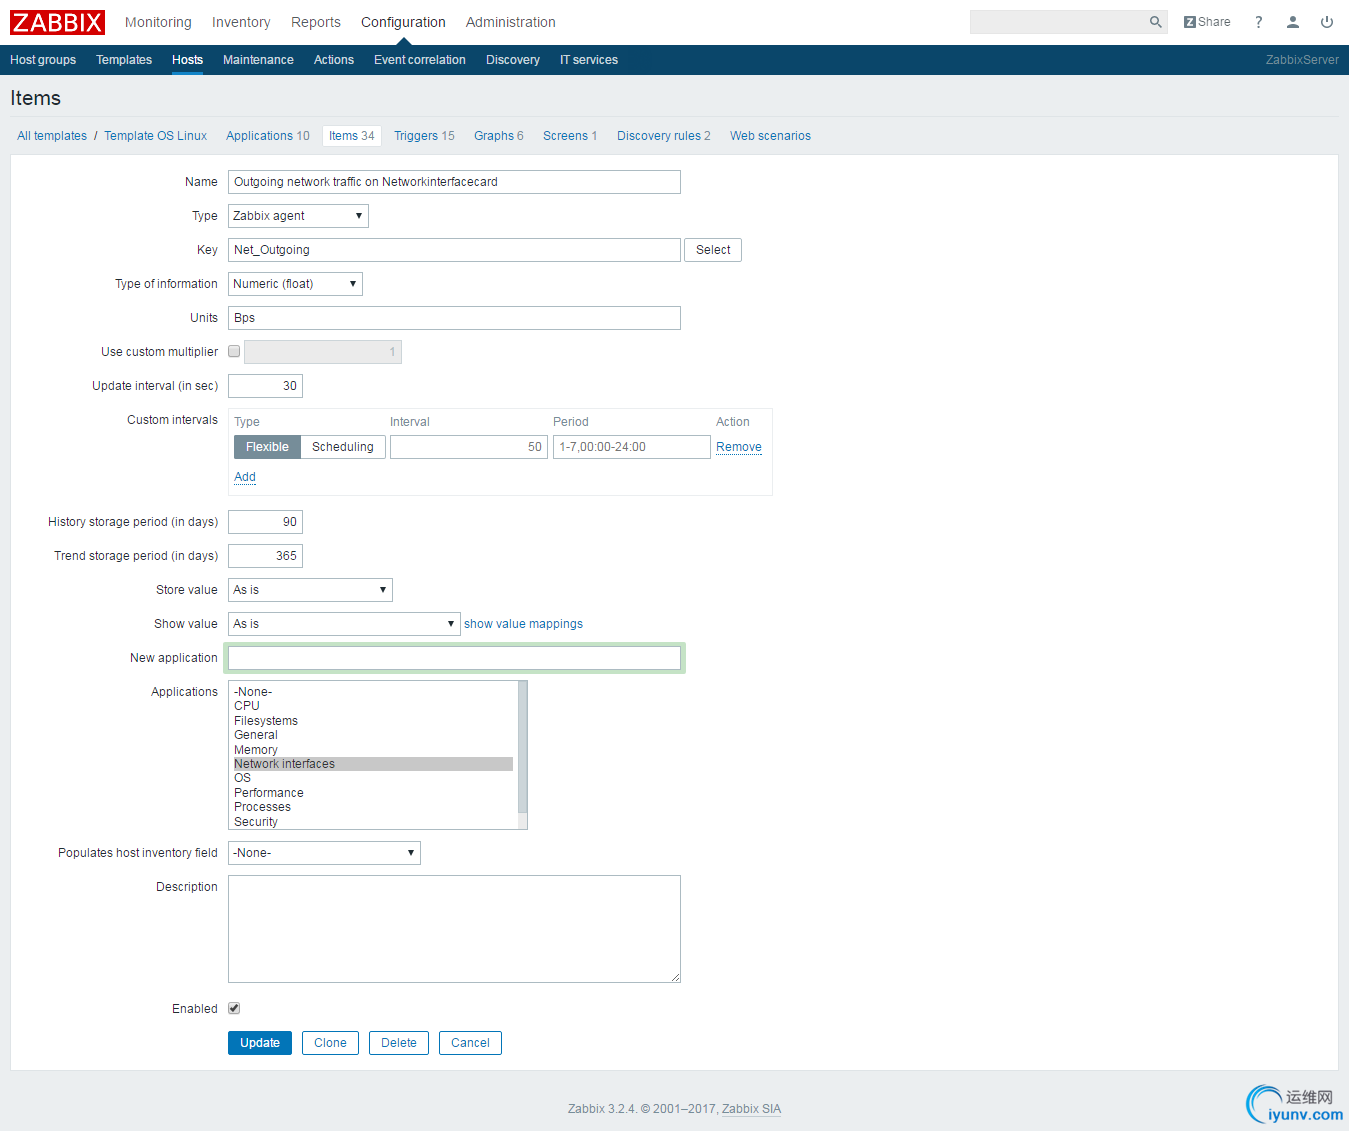This screenshot has width=1349, height=1131.
Task: Open the Inventory menu
Action: point(241,22)
